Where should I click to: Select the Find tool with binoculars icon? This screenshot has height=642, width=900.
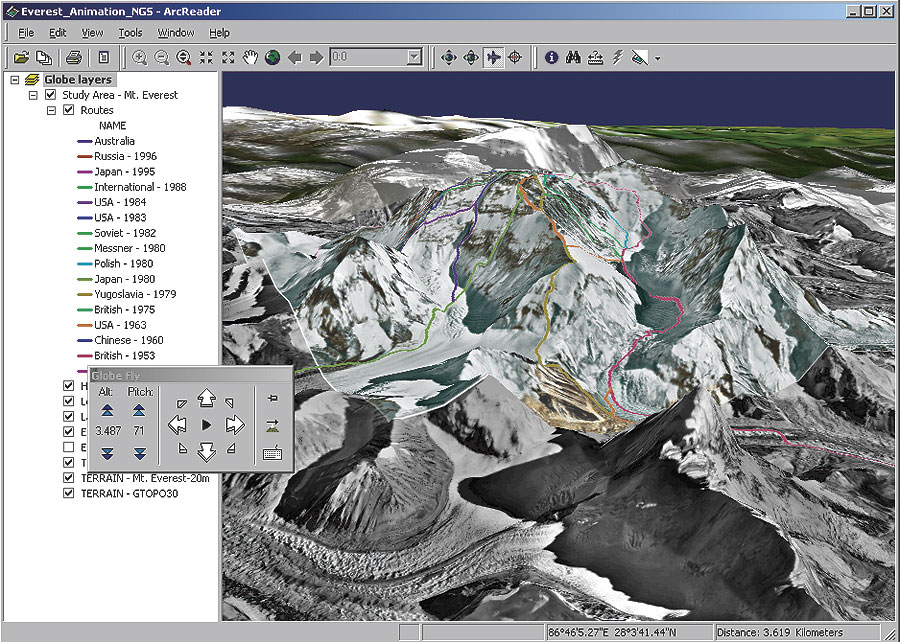click(572, 57)
